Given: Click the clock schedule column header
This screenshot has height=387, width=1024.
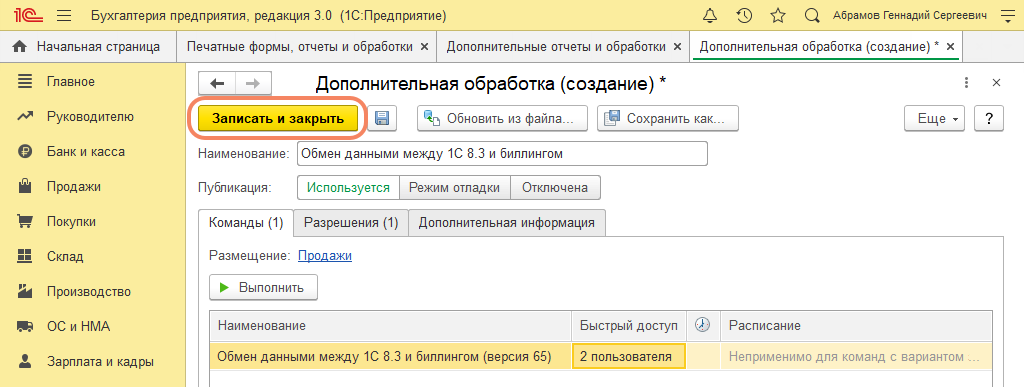Looking at the screenshot, I should [703, 325].
